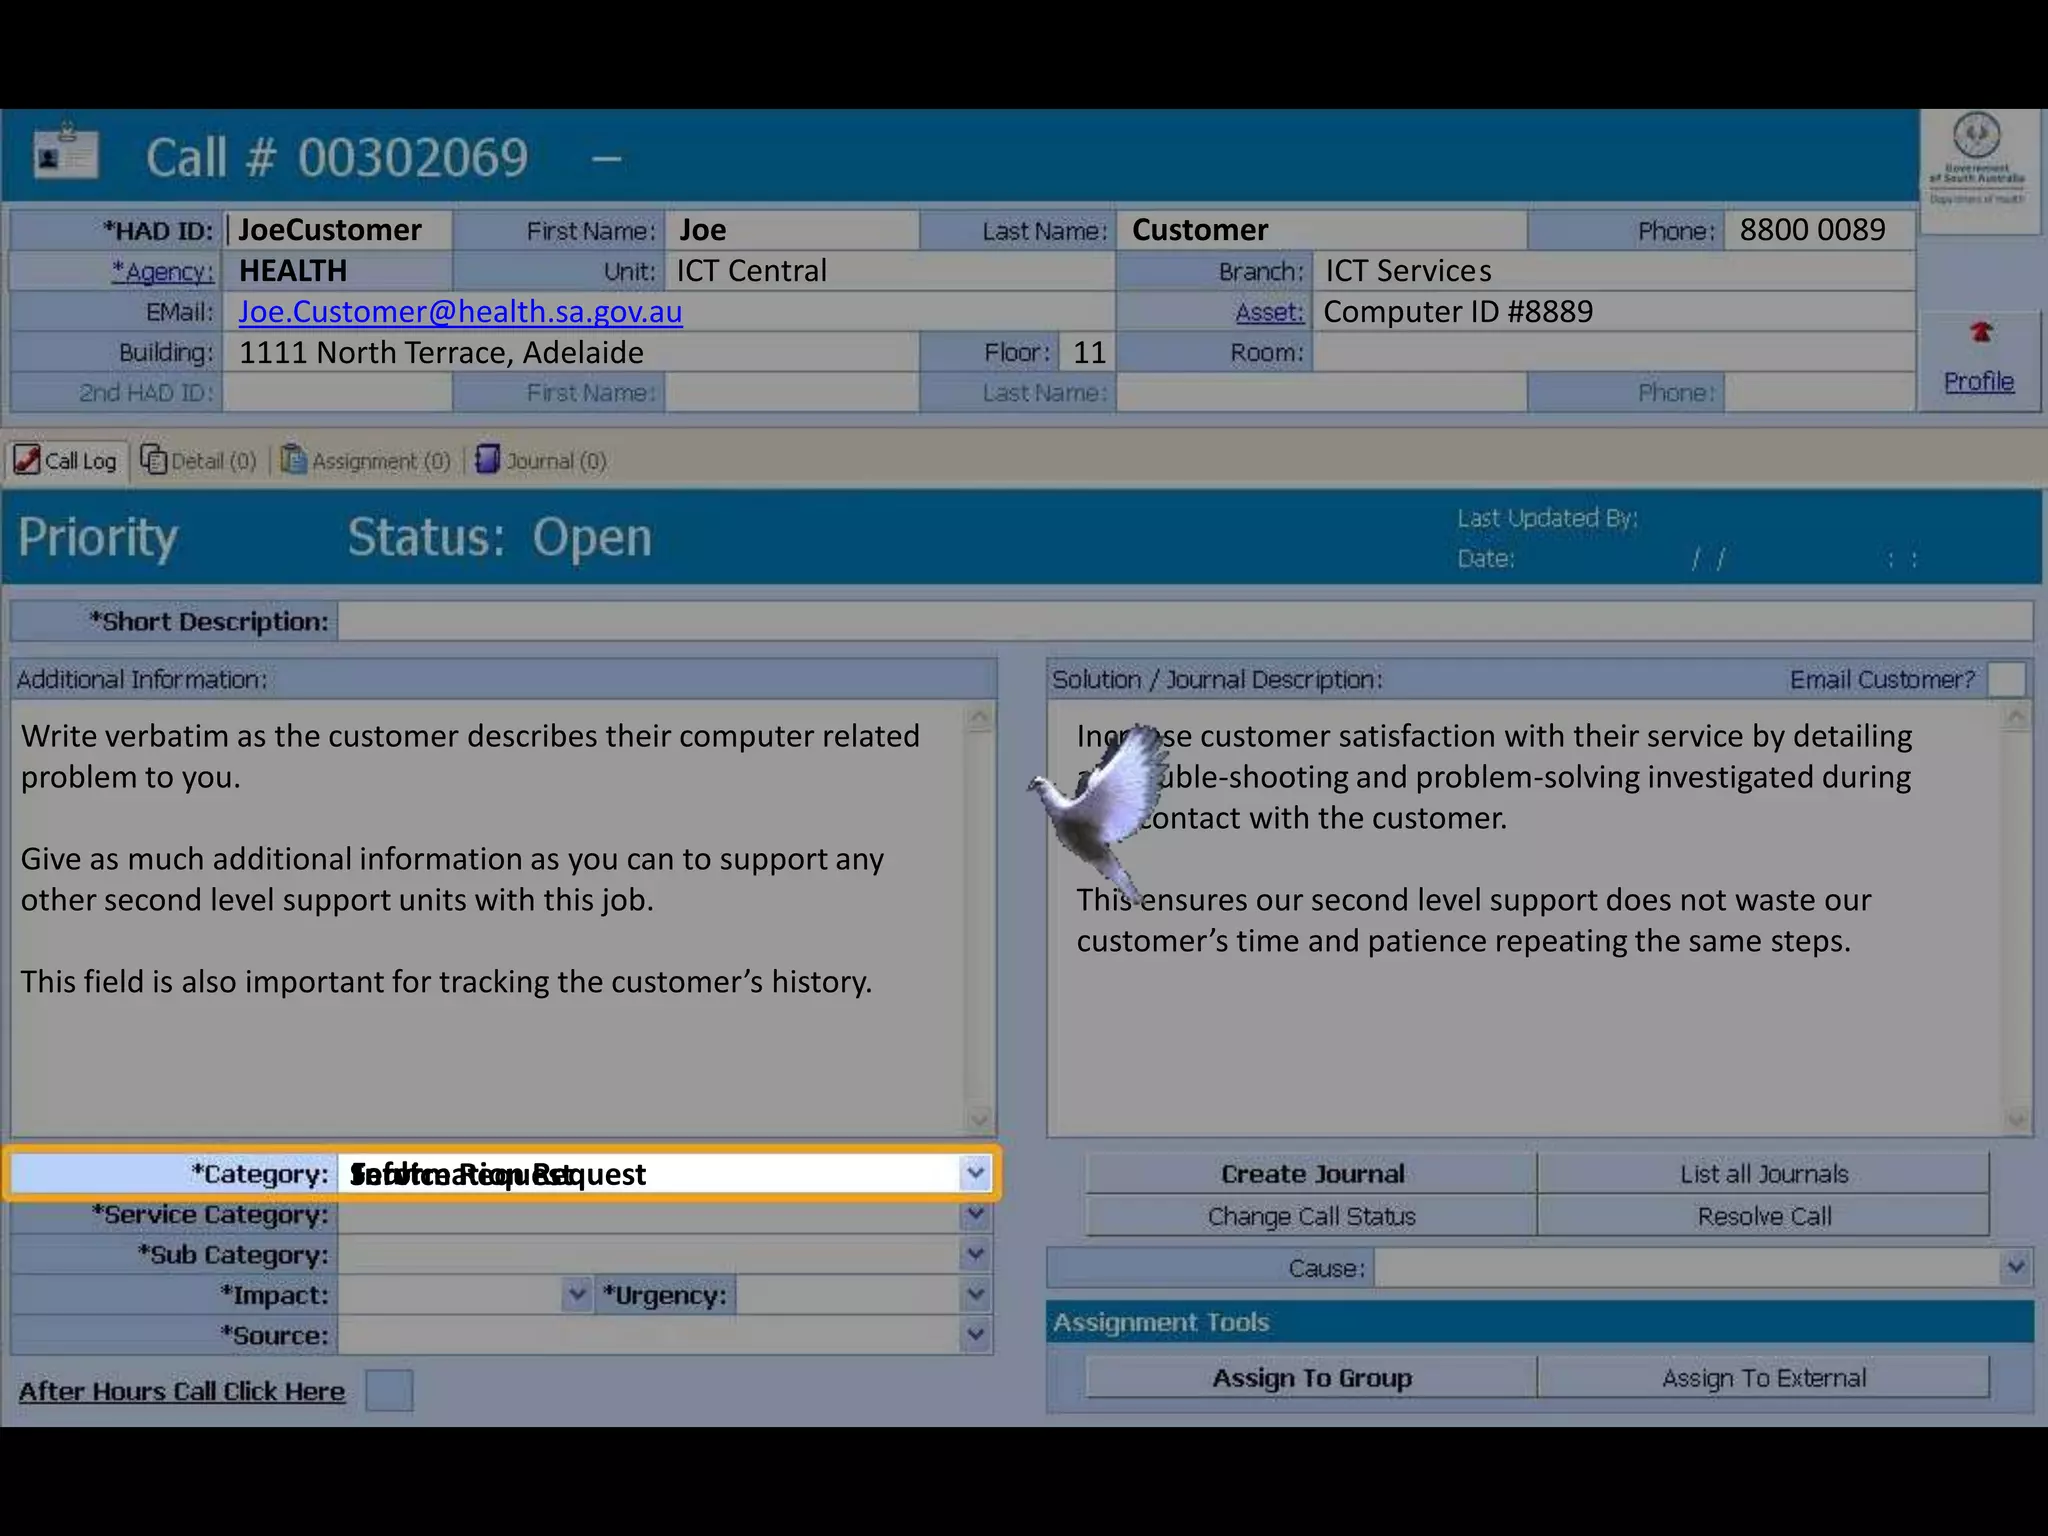Click the Call Log tab pencil icon
This screenshot has height=1536, width=2048.
coord(27,460)
